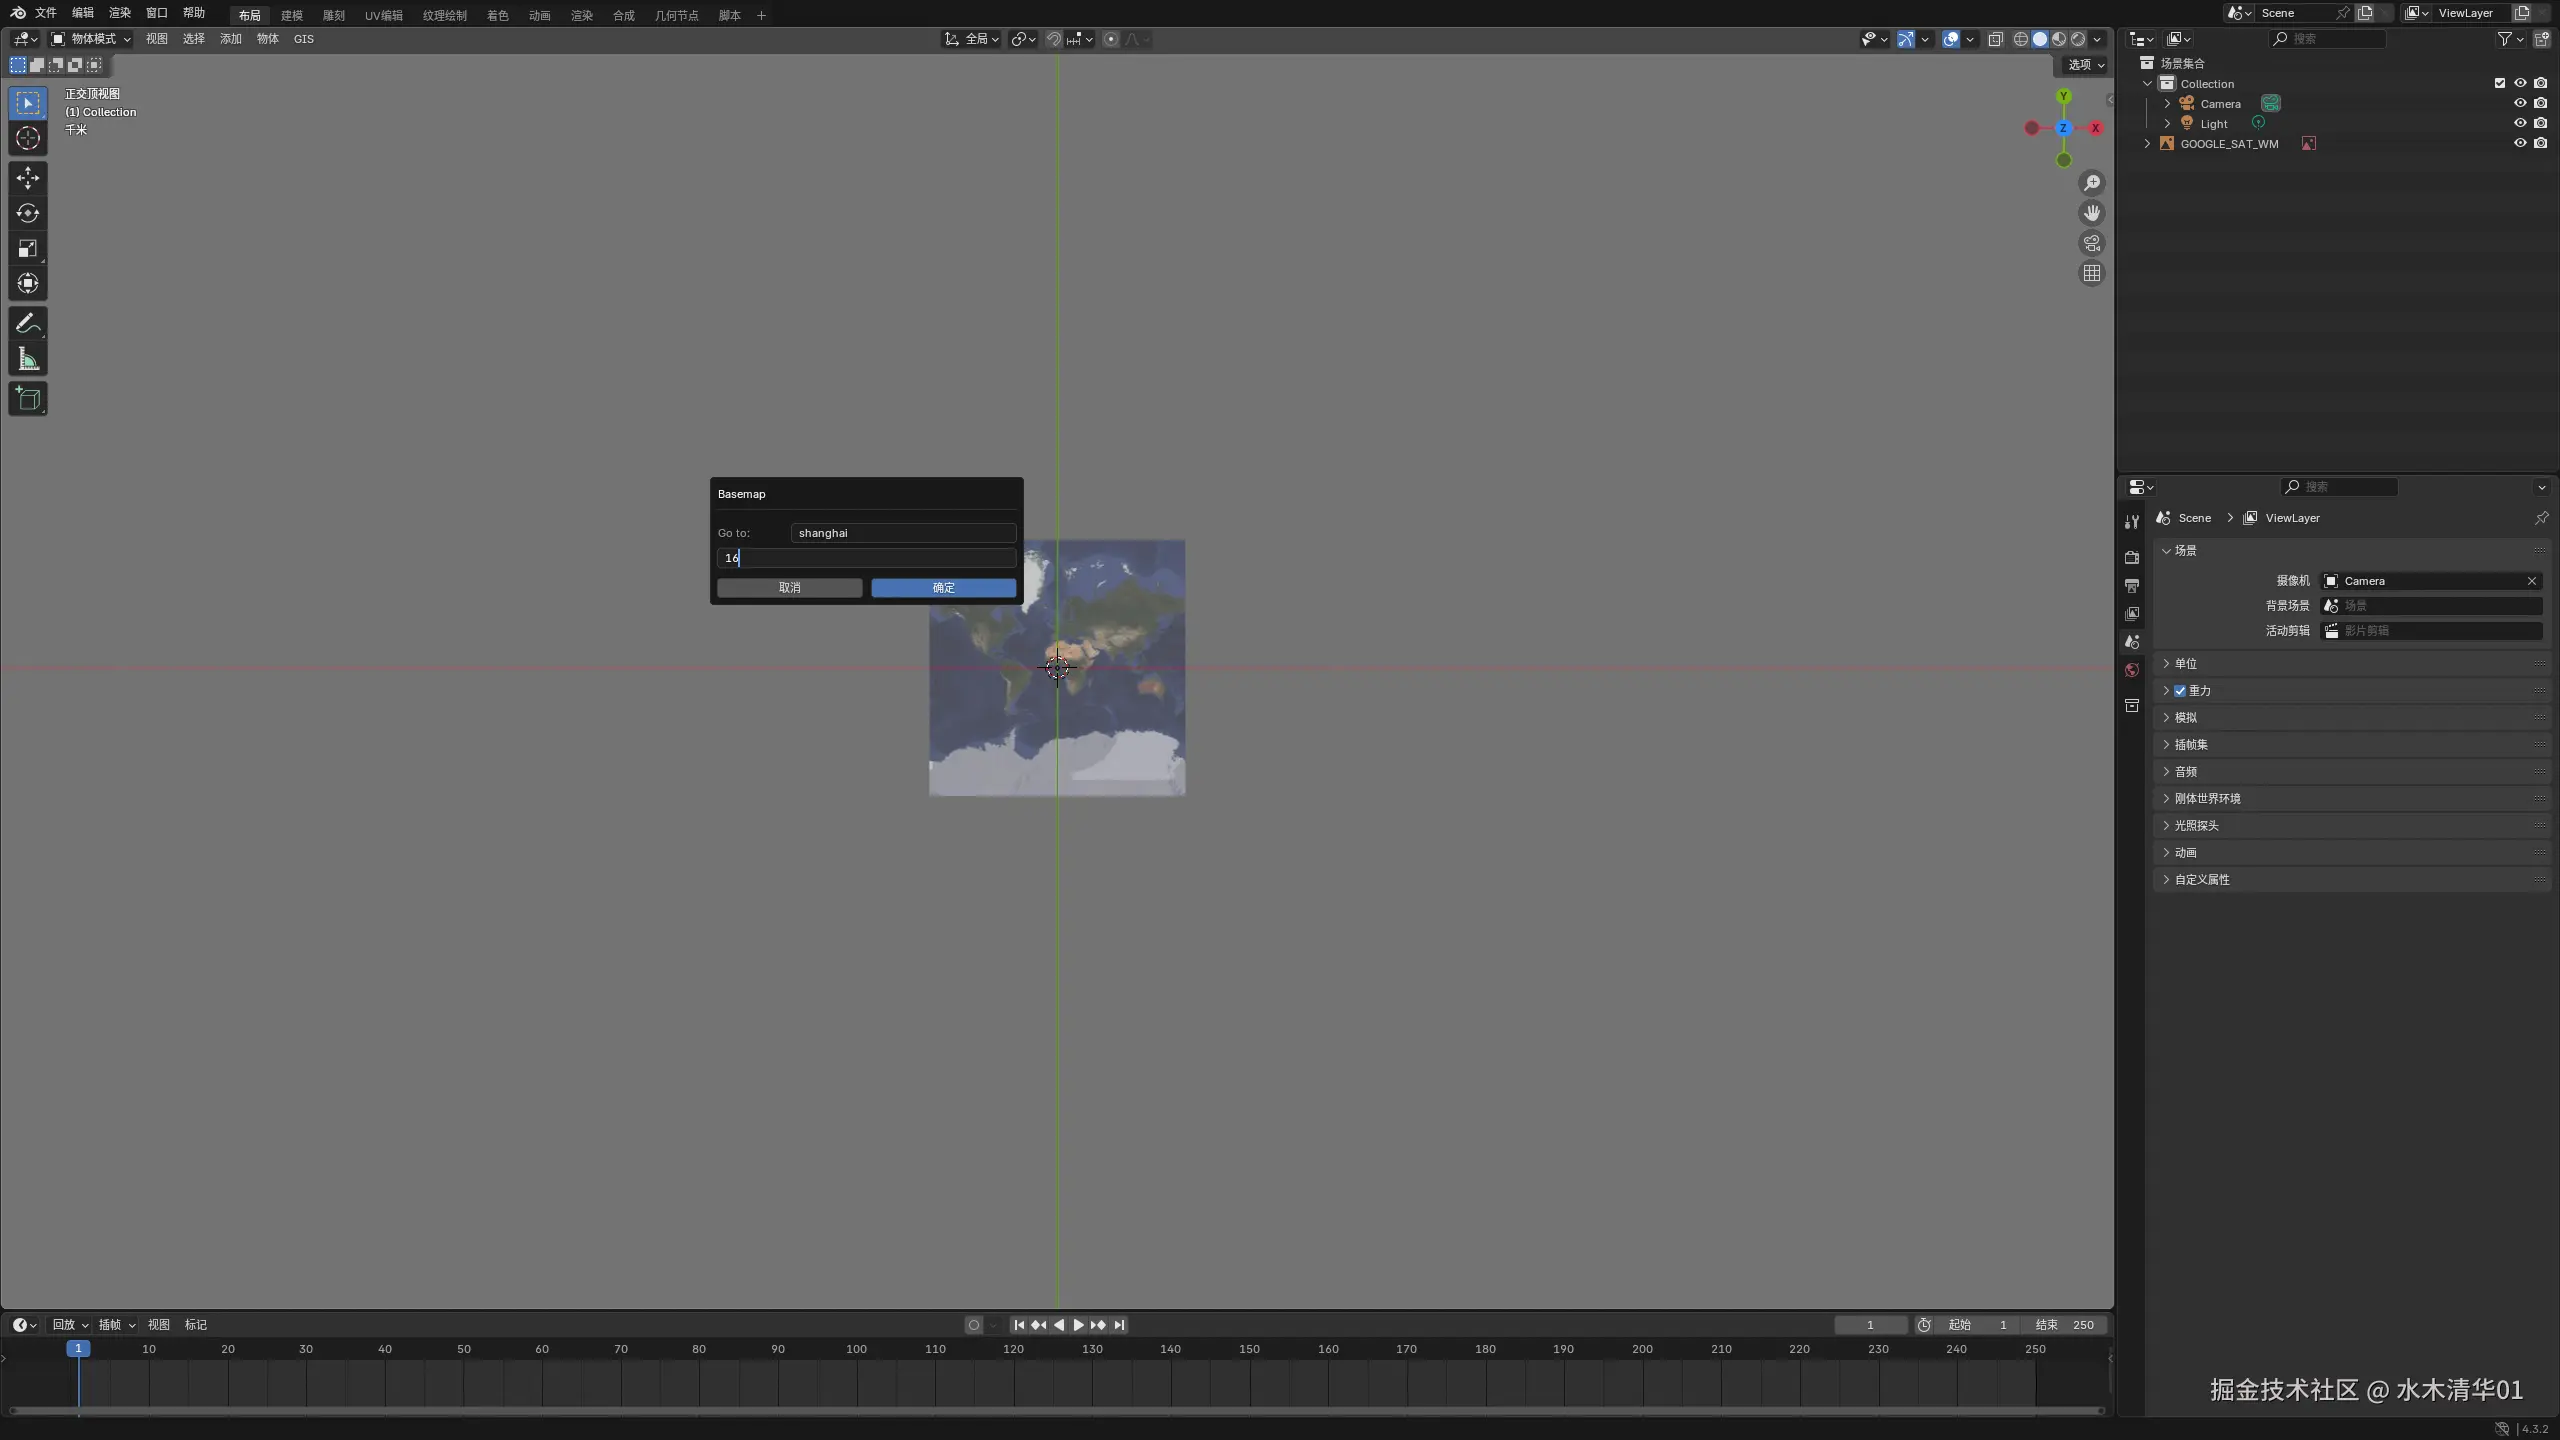The width and height of the screenshot is (2560, 1440).
Task: Expand the 单位 units panel
Action: [2185, 664]
